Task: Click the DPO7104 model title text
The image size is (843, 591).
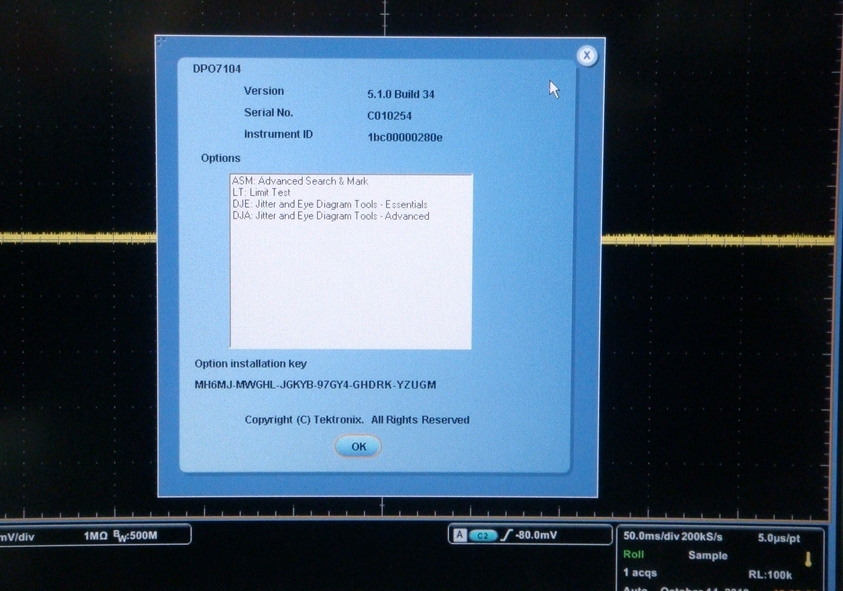Action: (x=217, y=69)
